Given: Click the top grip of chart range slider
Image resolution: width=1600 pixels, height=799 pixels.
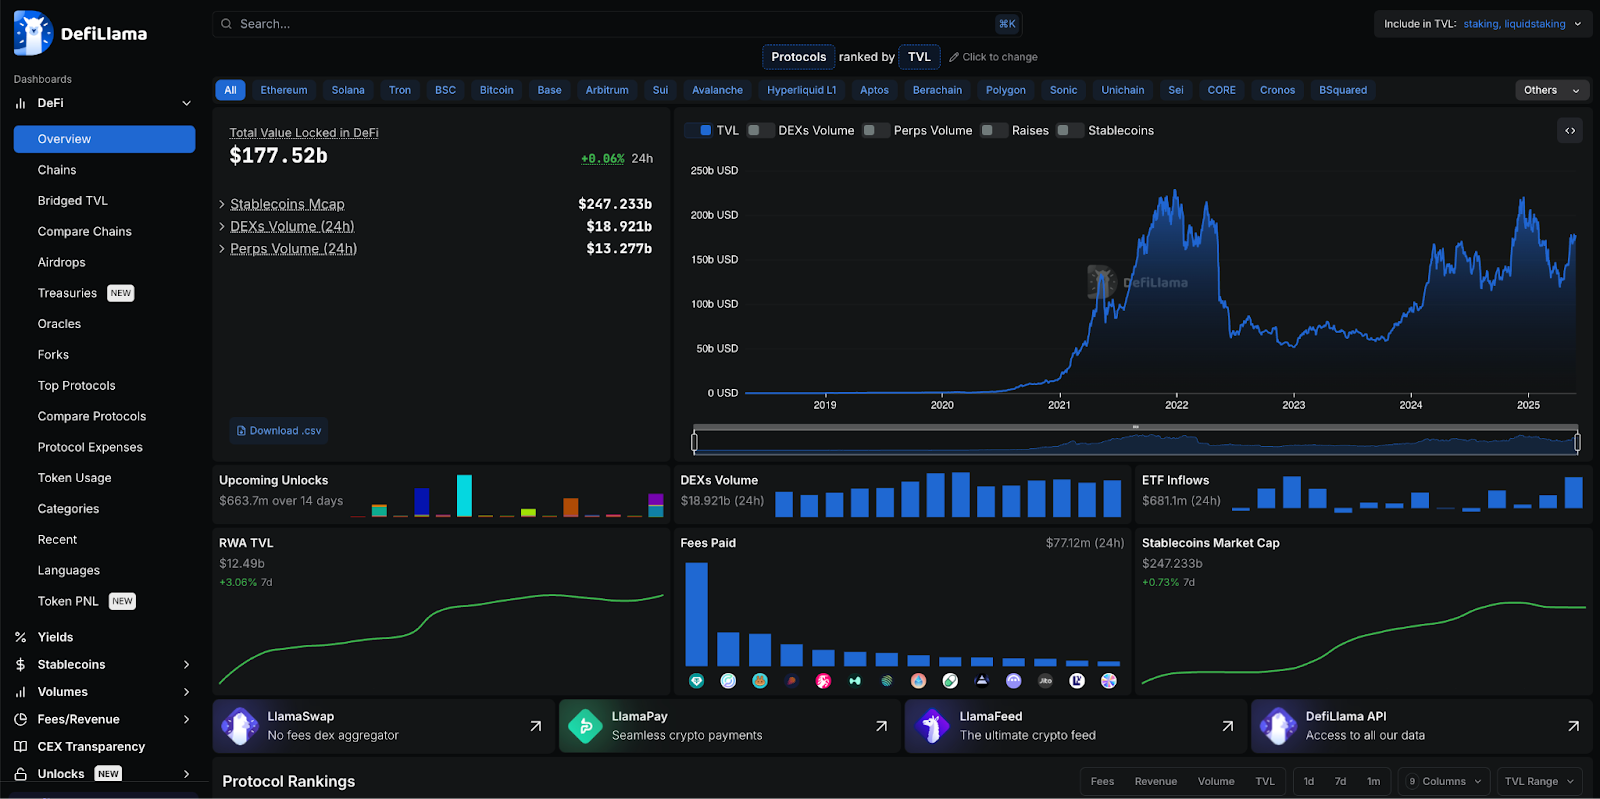Looking at the screenshot, I should 1136,427.
